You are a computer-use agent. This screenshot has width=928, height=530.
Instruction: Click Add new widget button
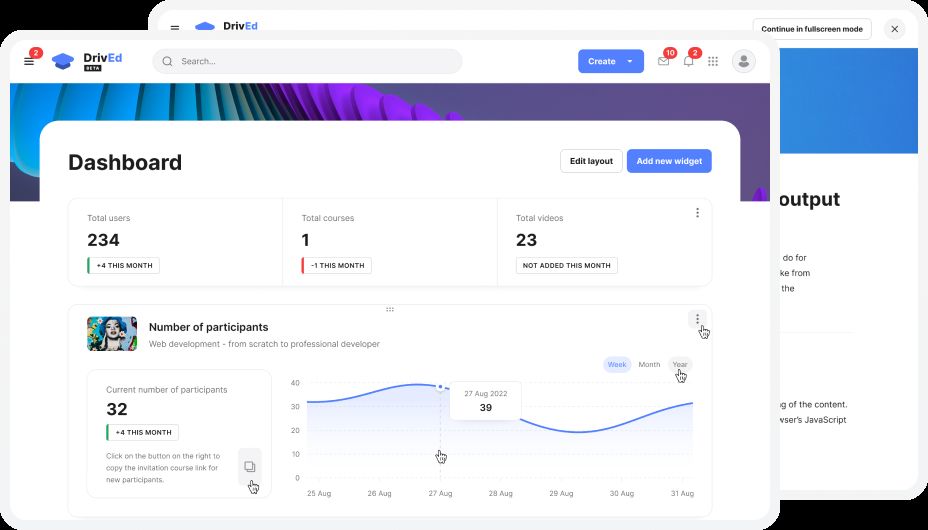coord(669,161)
